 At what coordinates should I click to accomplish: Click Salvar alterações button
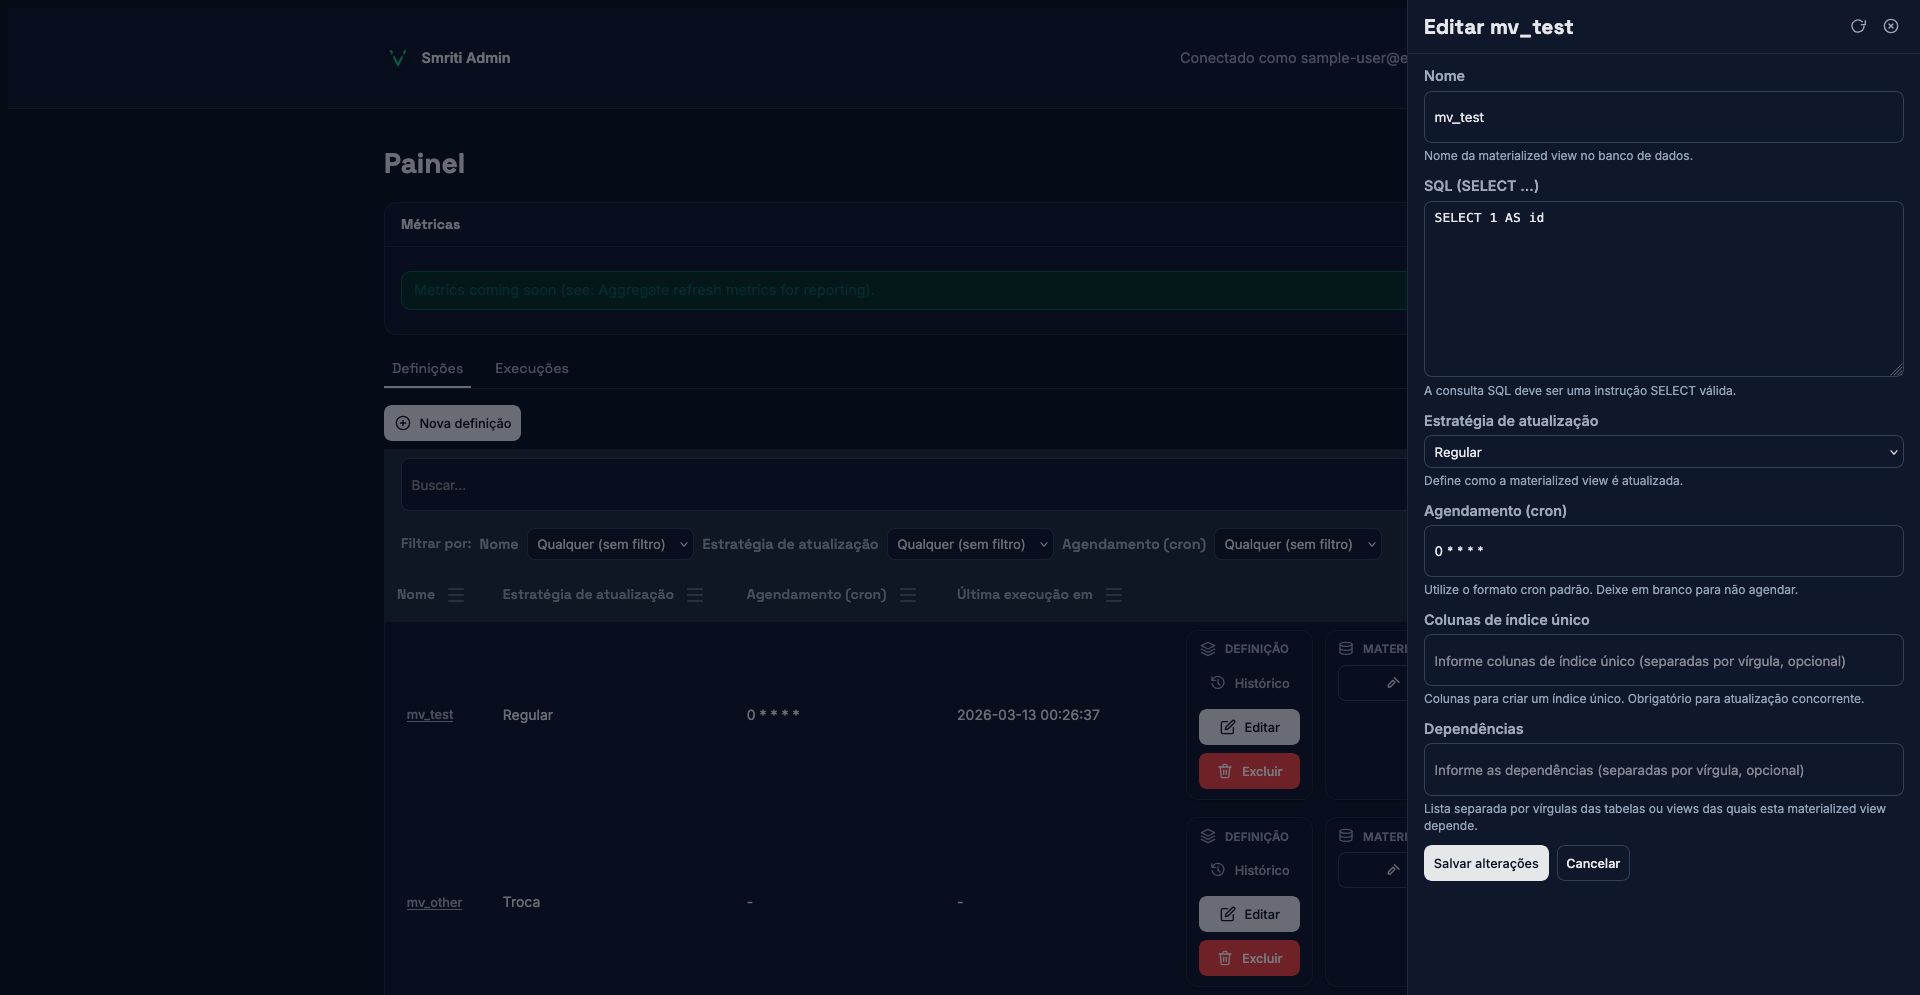tap(1485, 863)
